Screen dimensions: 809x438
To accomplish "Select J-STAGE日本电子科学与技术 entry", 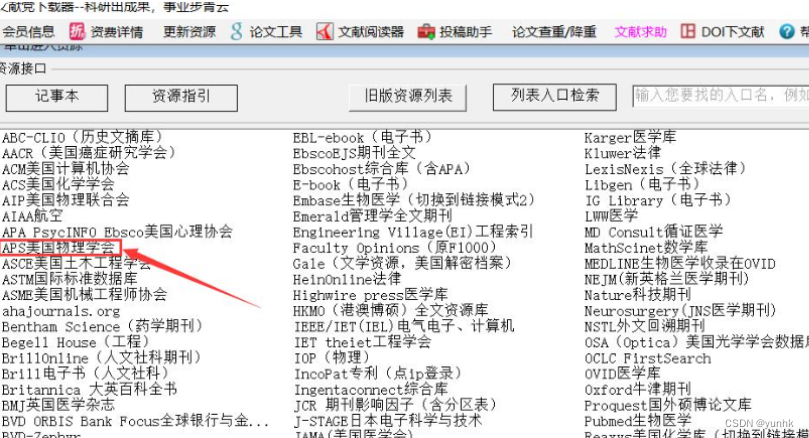I will coord(388,421).
